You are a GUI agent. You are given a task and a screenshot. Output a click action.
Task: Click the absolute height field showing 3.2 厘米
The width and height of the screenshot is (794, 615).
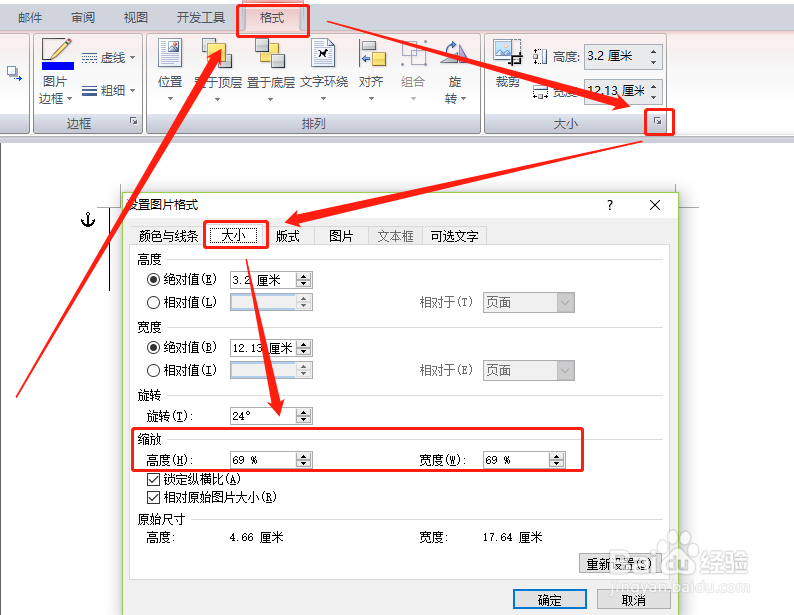point(263,280)
